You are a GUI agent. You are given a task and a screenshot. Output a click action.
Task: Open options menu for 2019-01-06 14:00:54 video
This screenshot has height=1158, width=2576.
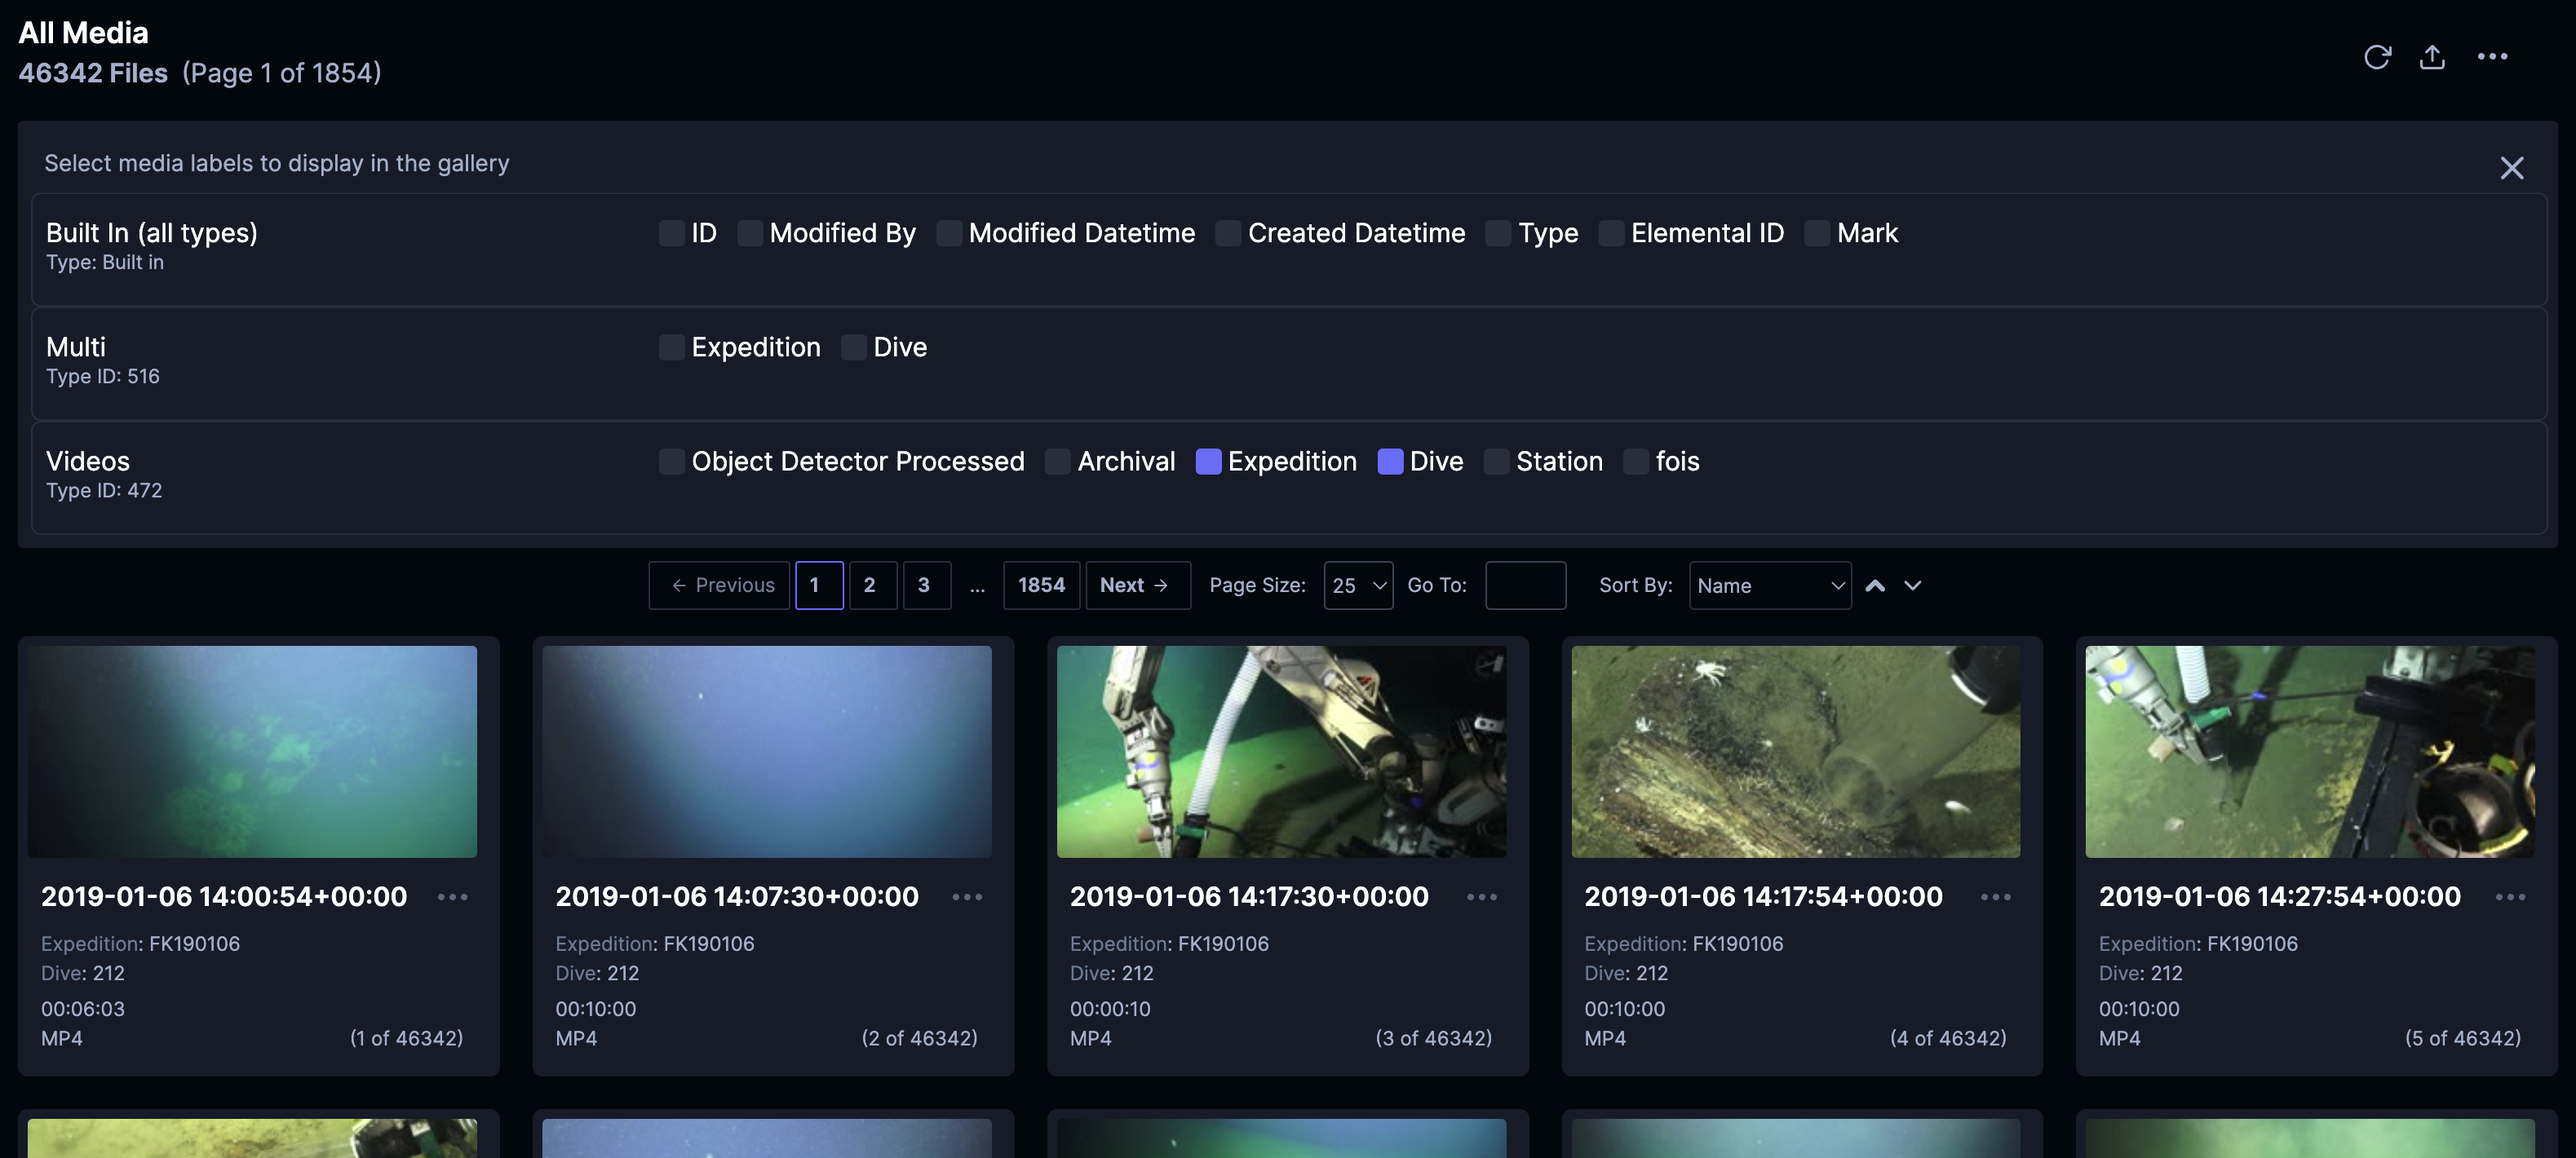(x=452, y=897)
